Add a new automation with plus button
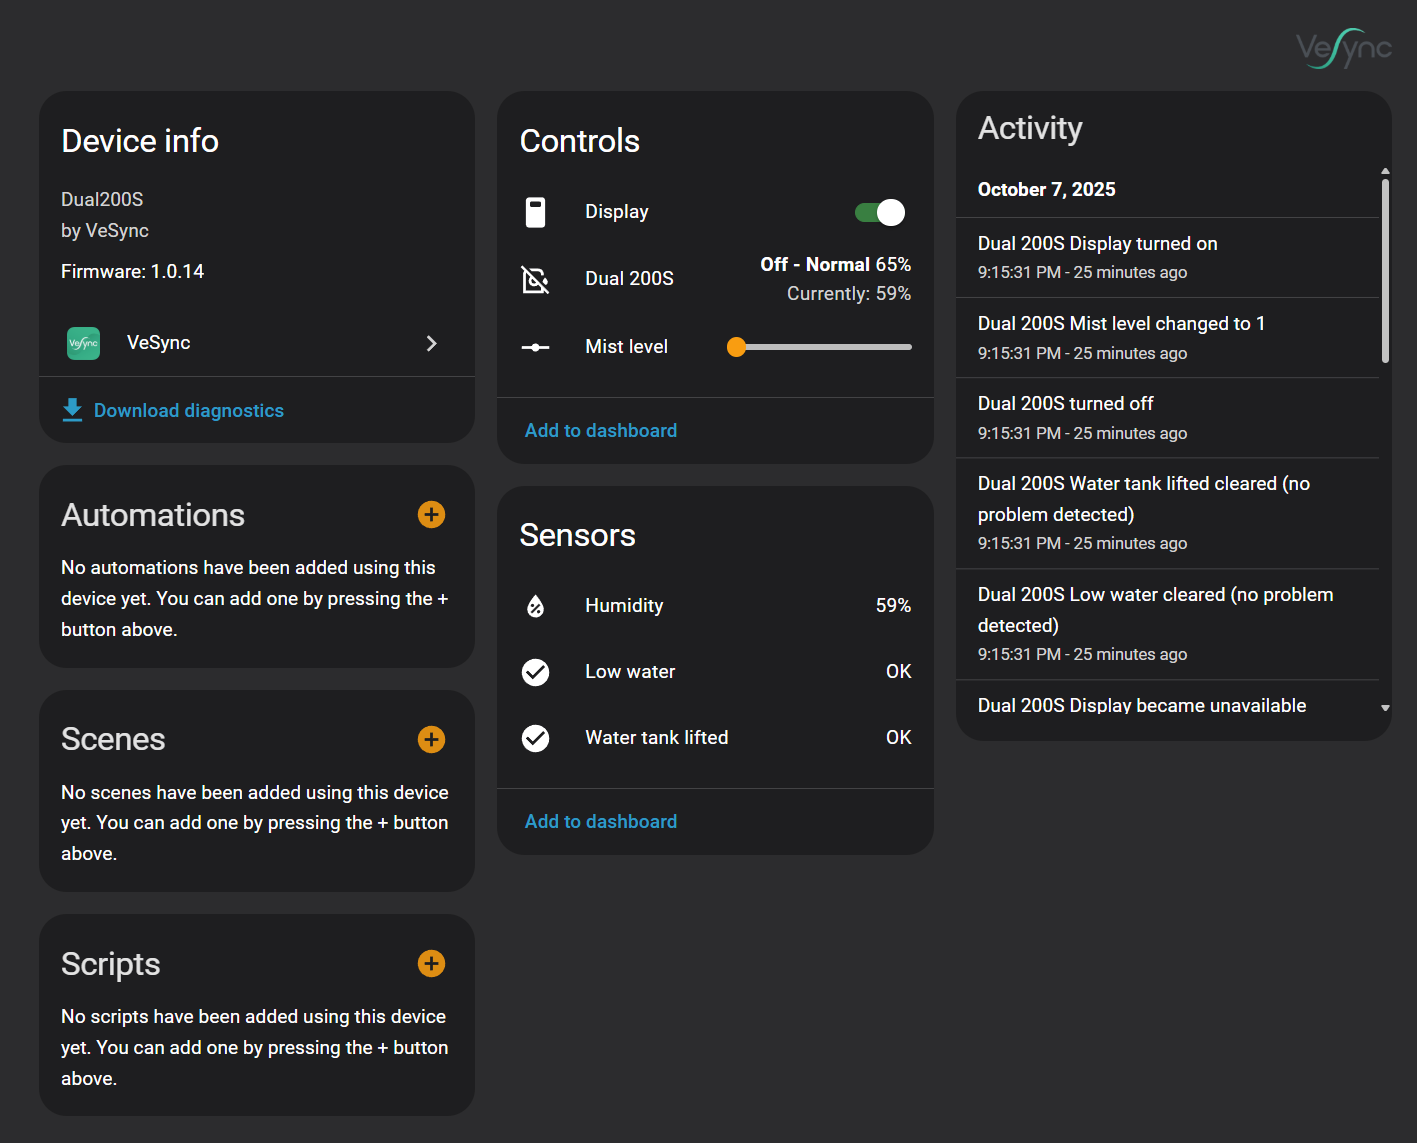This screenshot has height=1143, width=1417. 431,515
